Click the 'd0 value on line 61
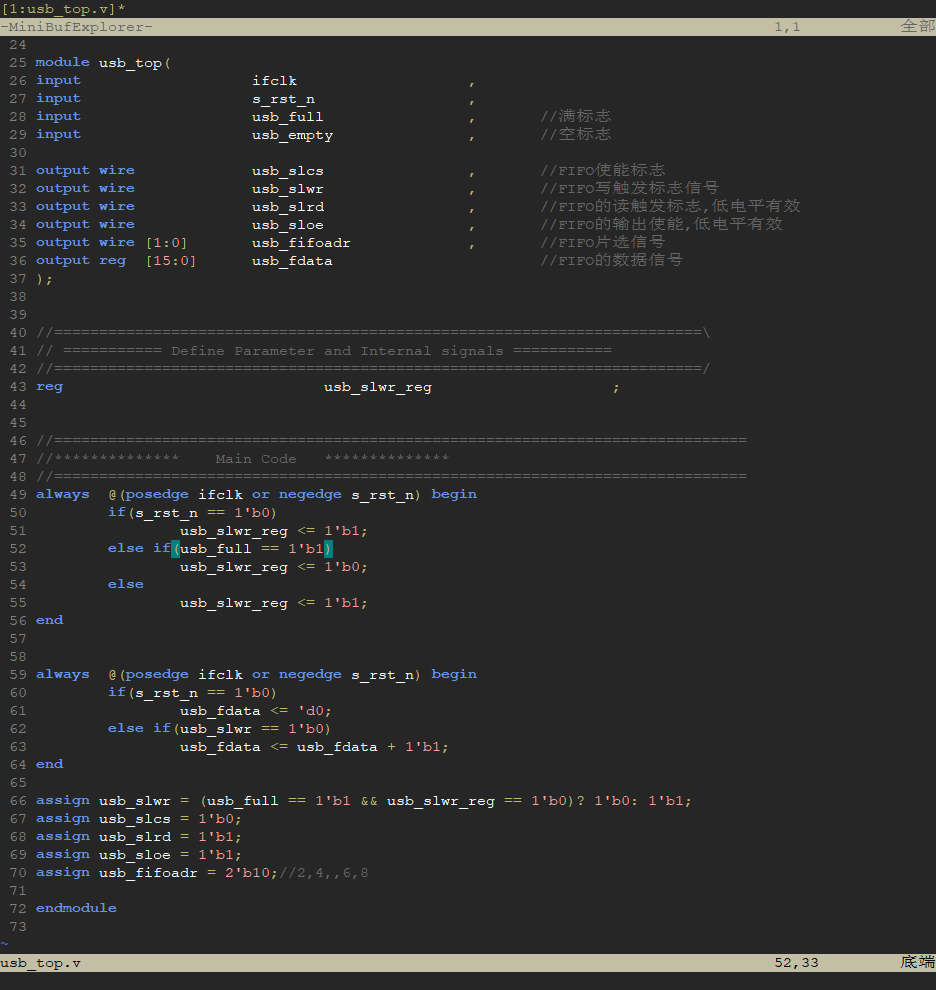 [311, 711]
